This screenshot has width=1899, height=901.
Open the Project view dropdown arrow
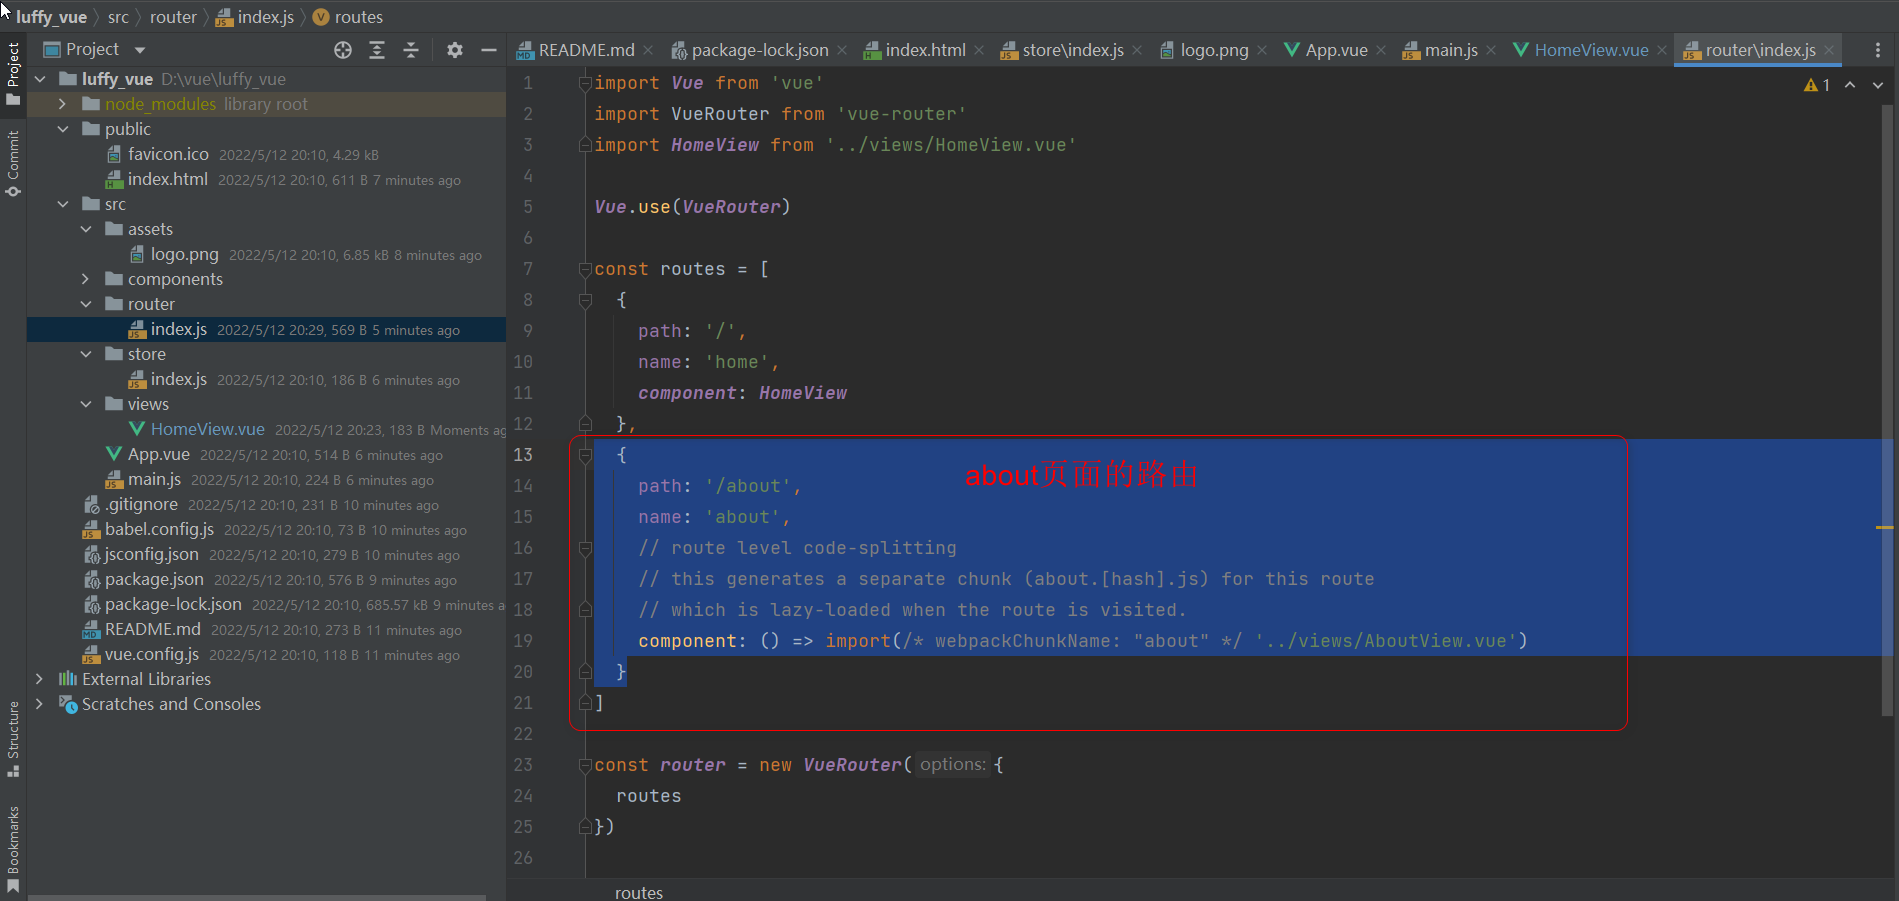coord(140,50)
